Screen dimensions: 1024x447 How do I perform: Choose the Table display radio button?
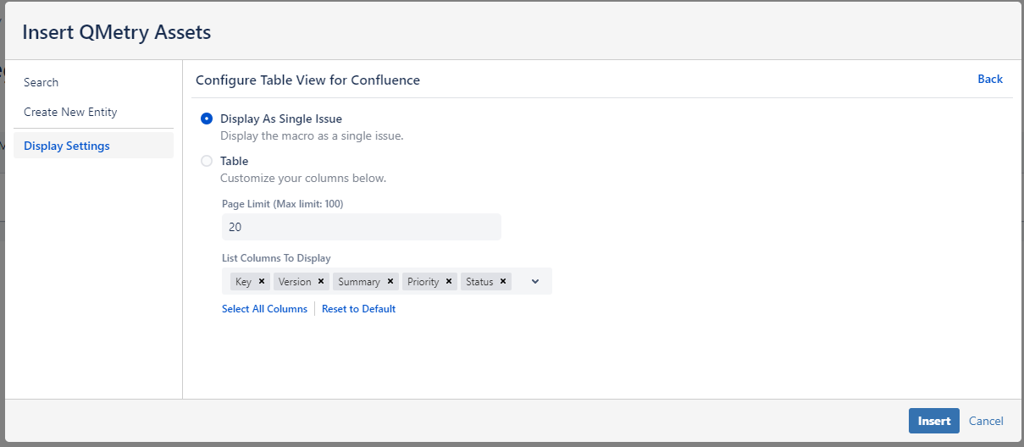click(x=207, y=161)
